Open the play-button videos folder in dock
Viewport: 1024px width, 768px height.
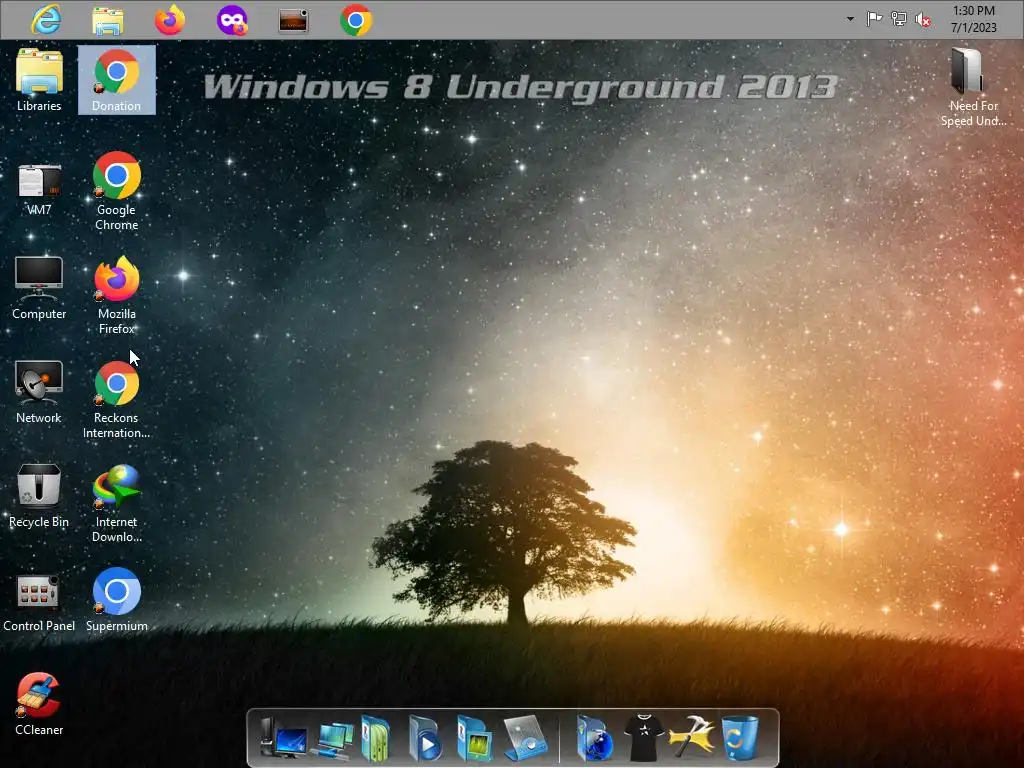(425, 739)
